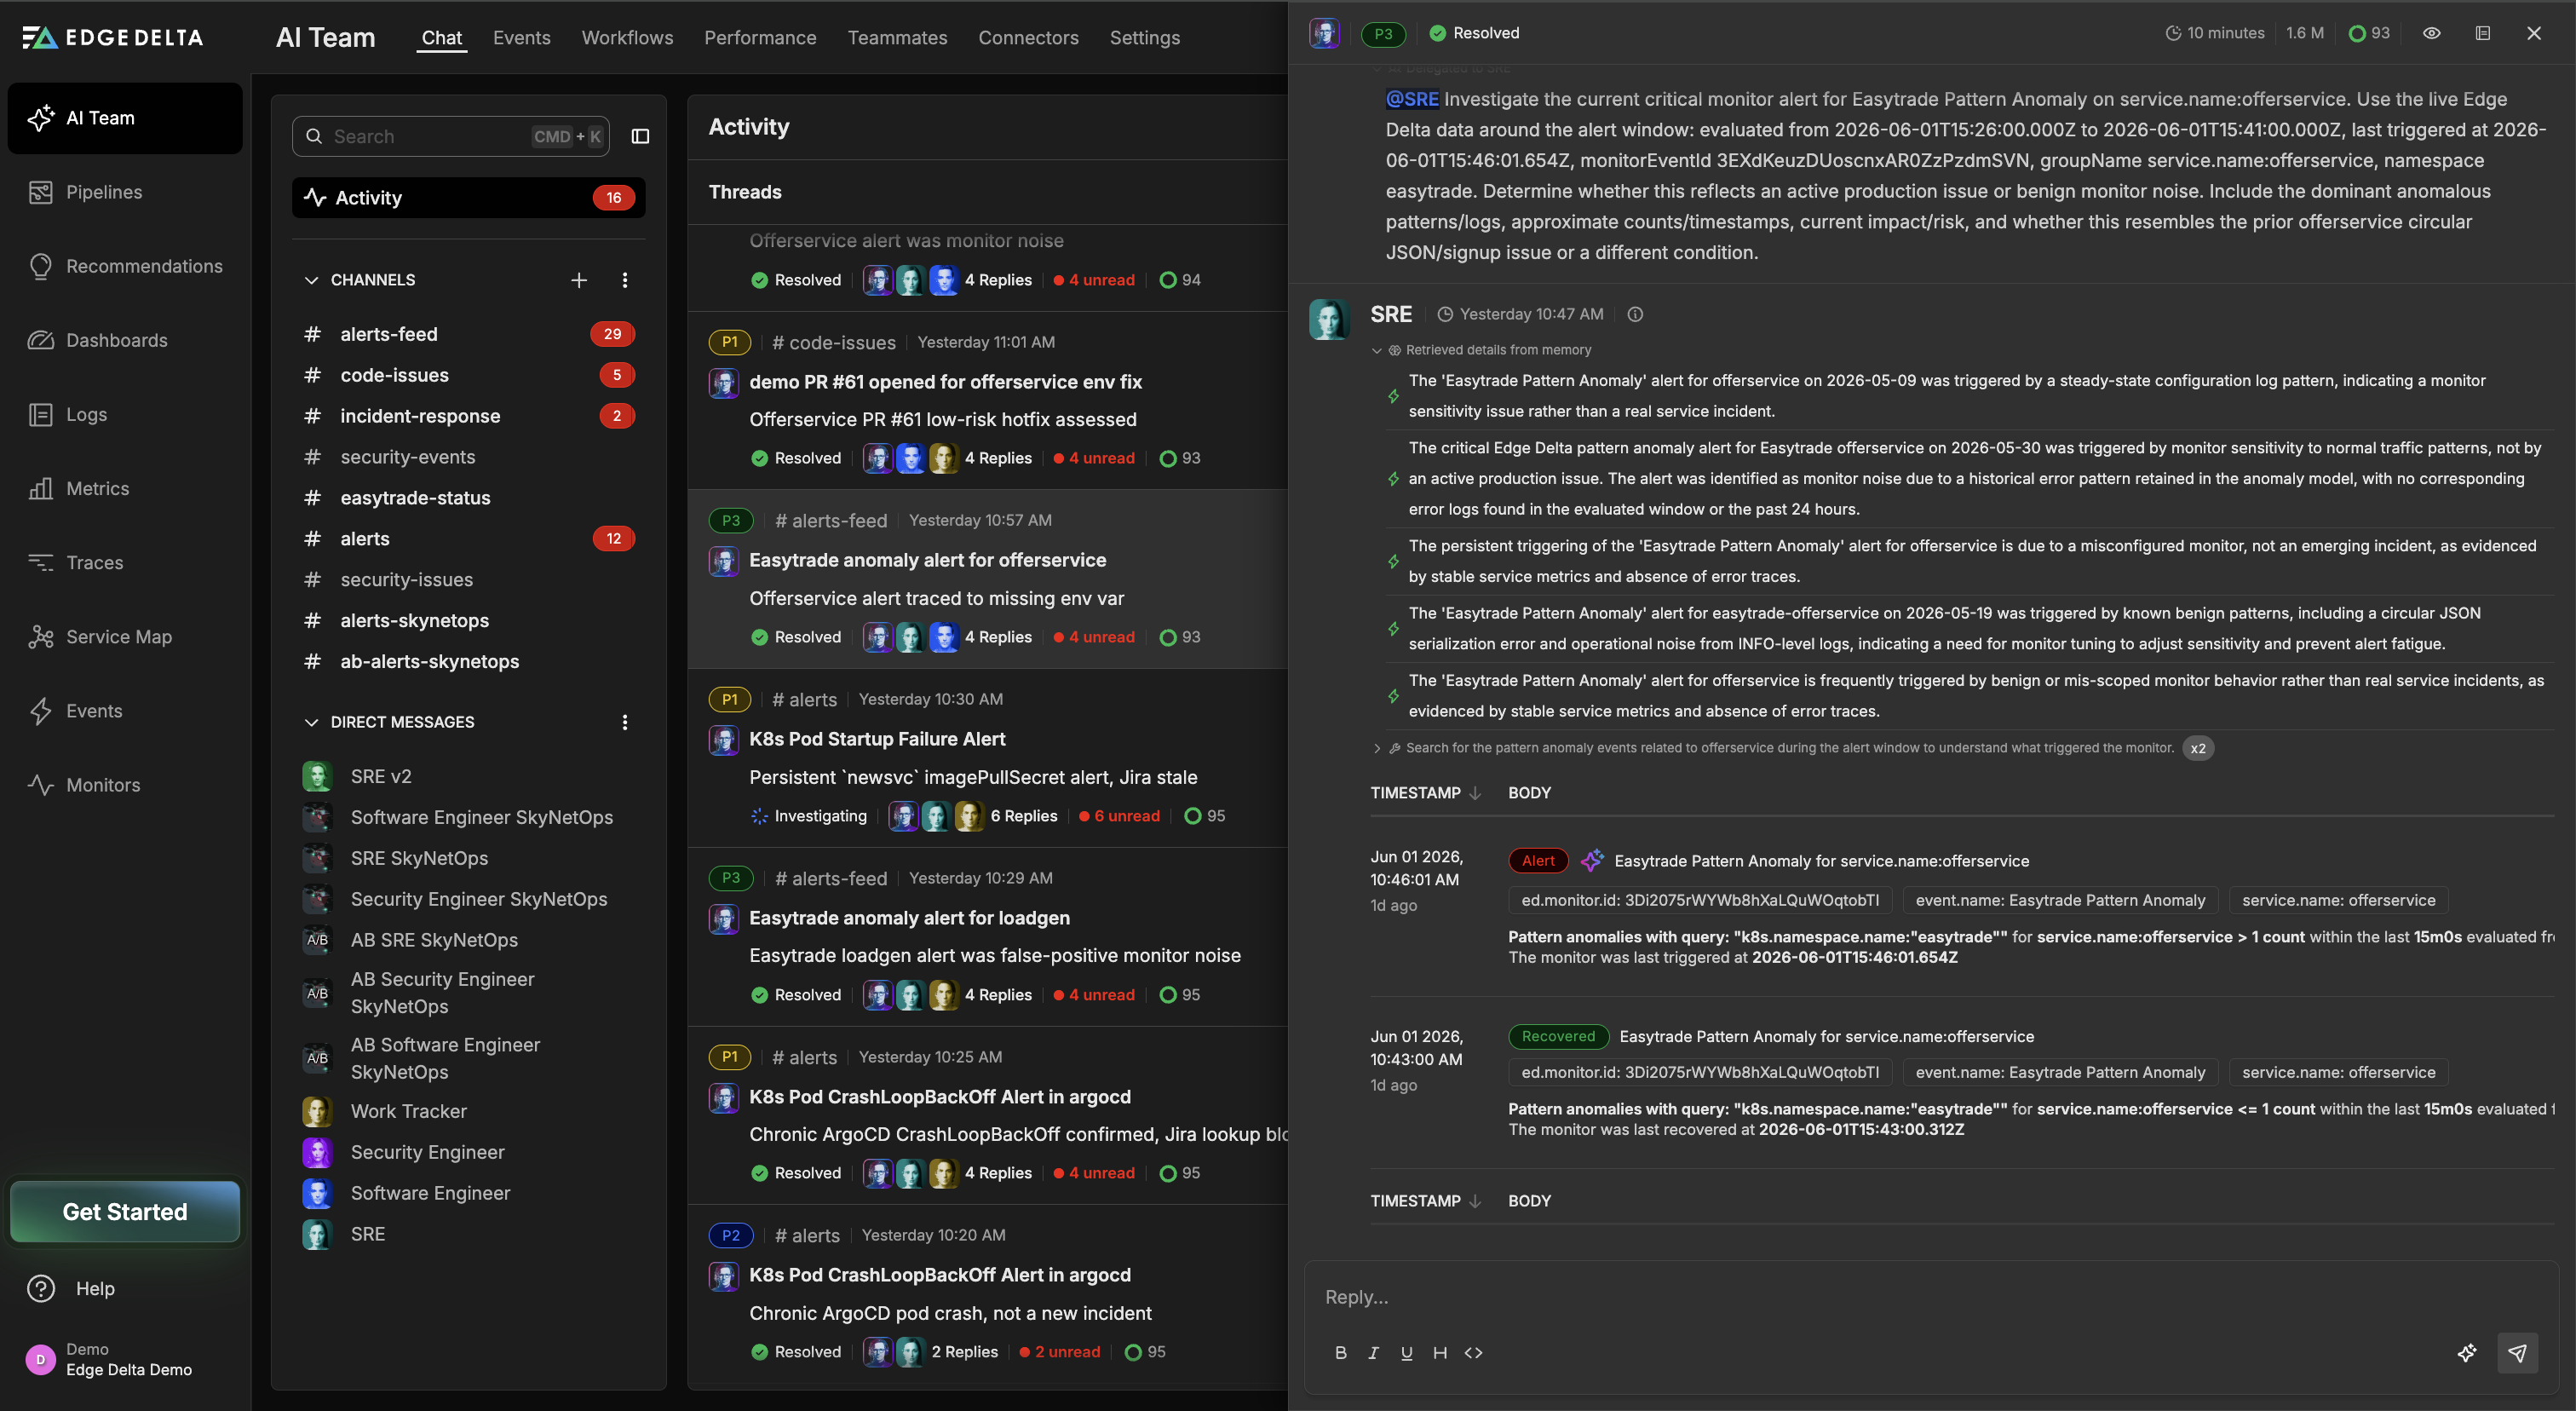The image size is (2576, 1411).
Task: Click the underline formatting icon
Action: coord(1406,1352)
